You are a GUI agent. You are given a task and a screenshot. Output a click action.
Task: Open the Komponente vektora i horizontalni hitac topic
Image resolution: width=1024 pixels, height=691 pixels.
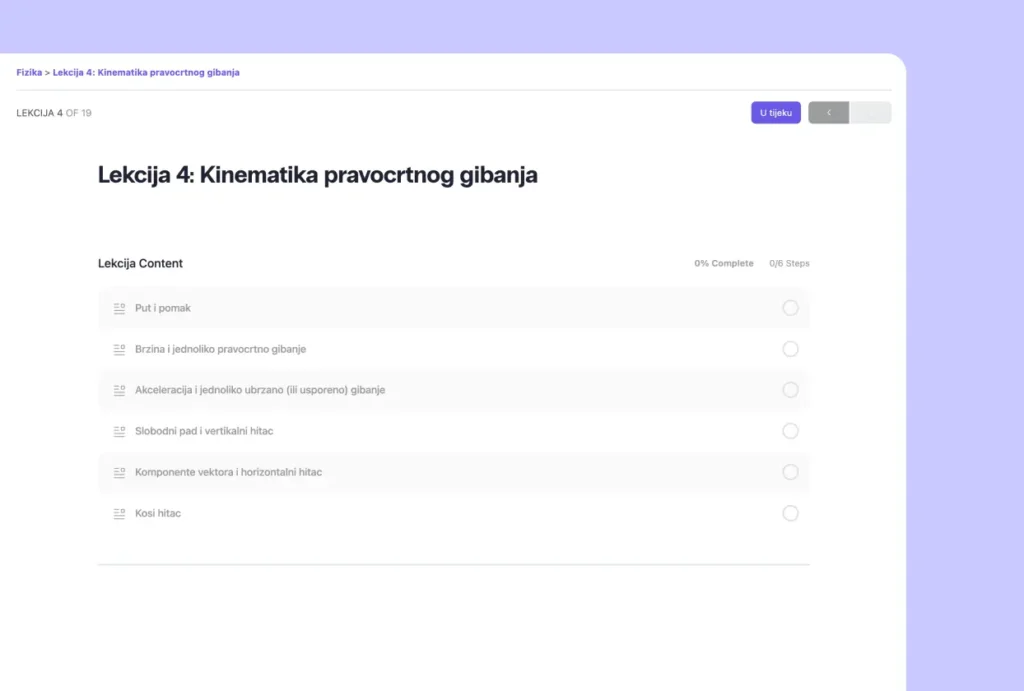(228, 472)
